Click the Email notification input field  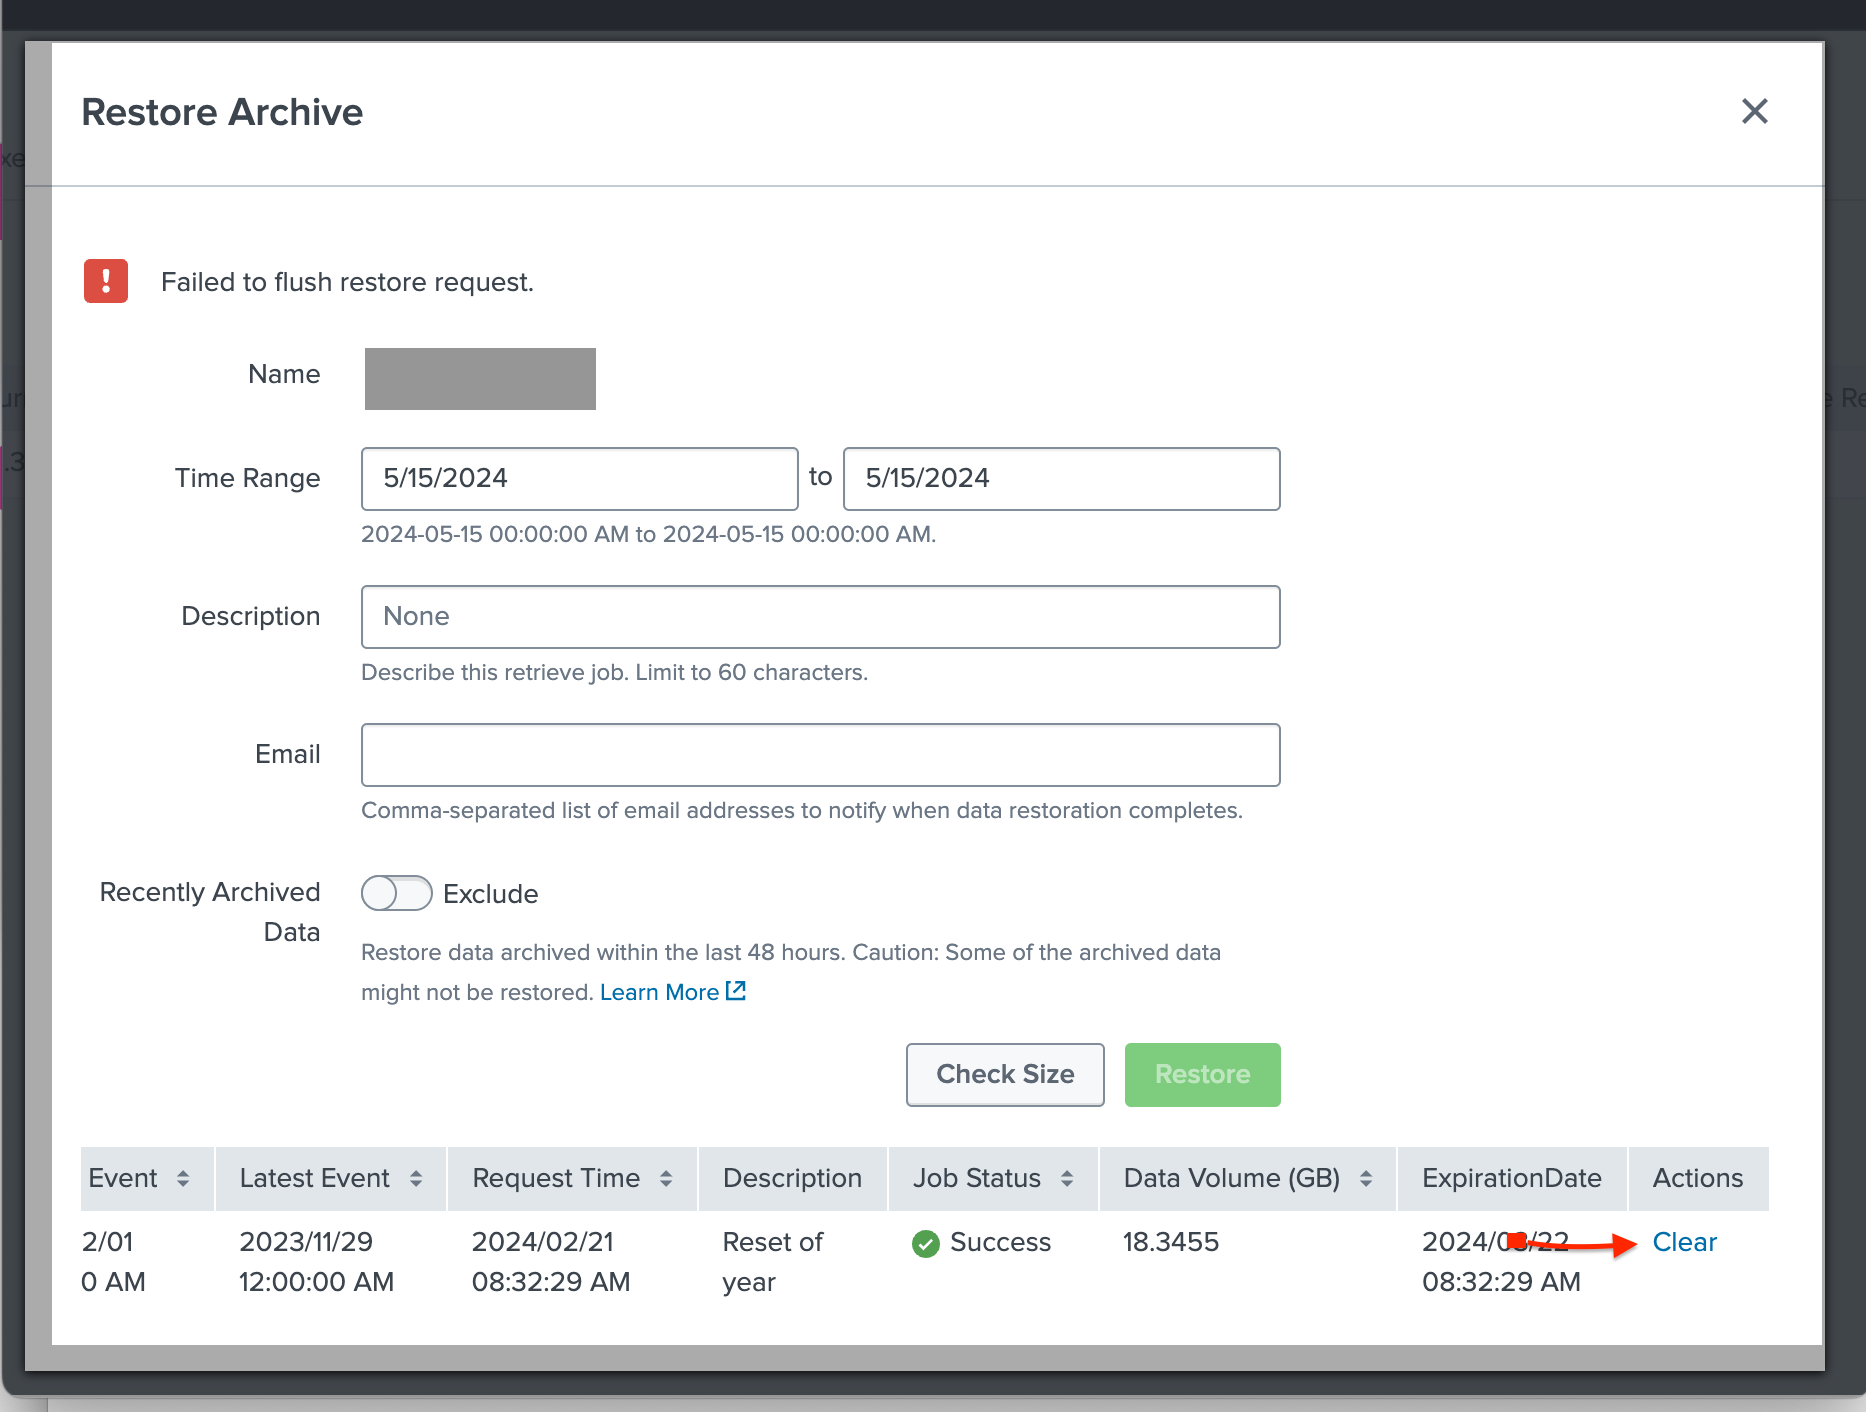[x=820, y=754]
